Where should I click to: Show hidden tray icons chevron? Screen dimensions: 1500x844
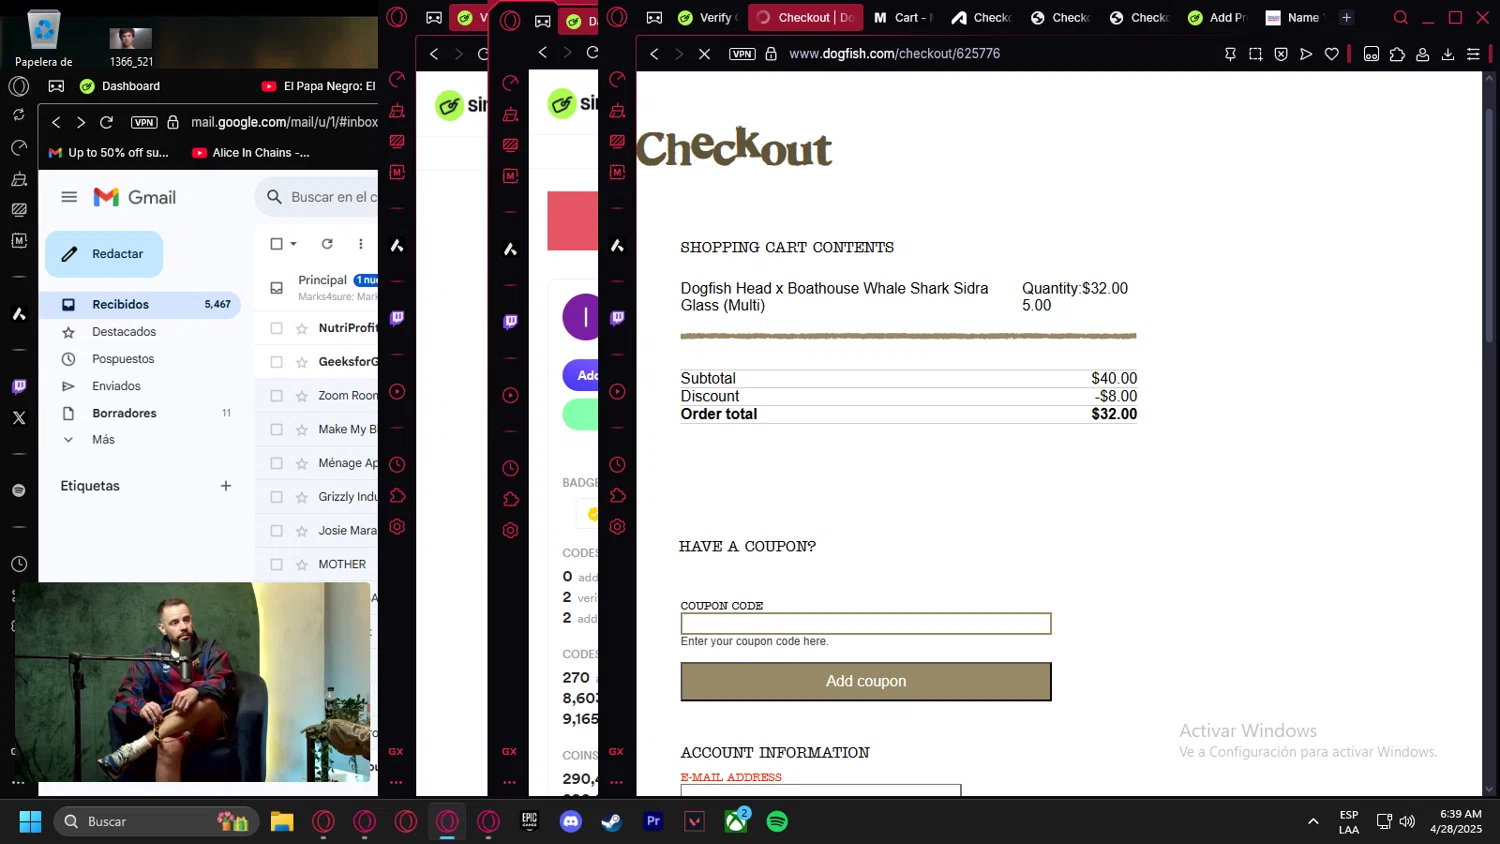1313,822
